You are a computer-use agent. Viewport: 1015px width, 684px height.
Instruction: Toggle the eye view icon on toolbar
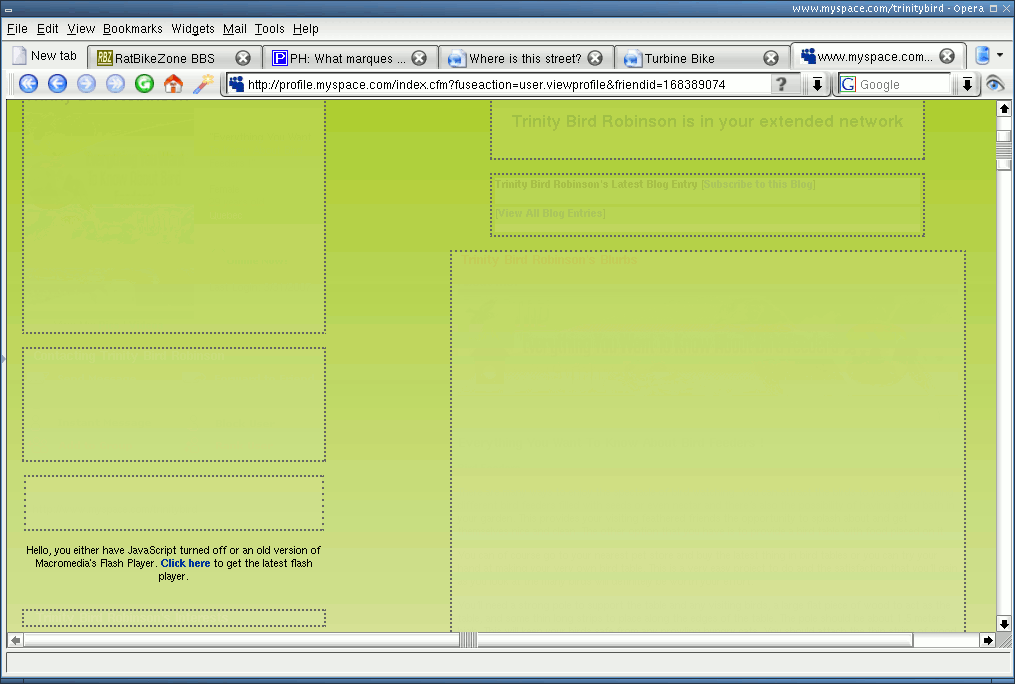tap(994, 84)
